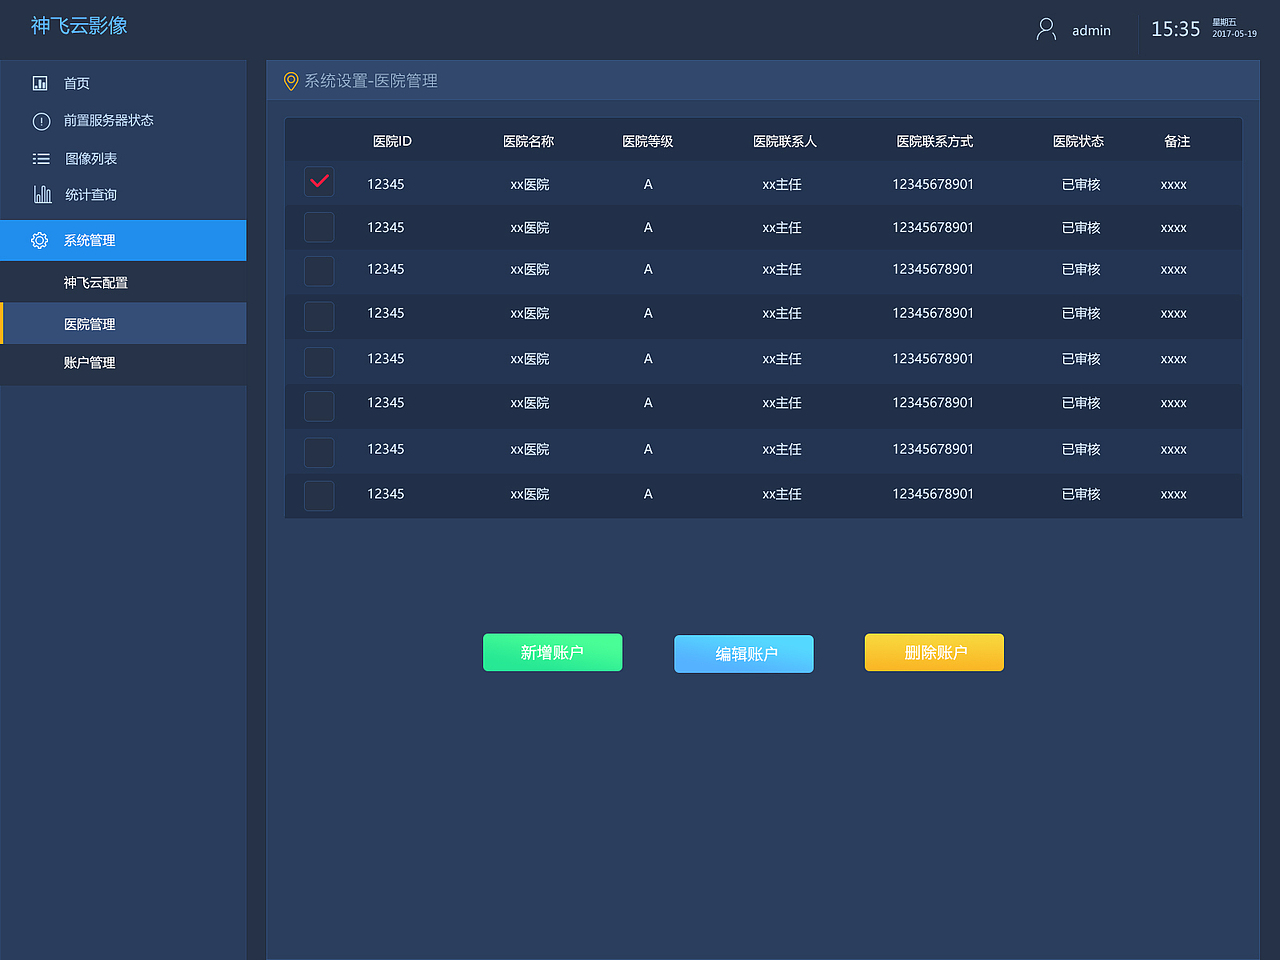Viewport: 1280px width, 960px height.
Task: Click the 前置服务器状态 alert circle icon
Action: (41, 121)
